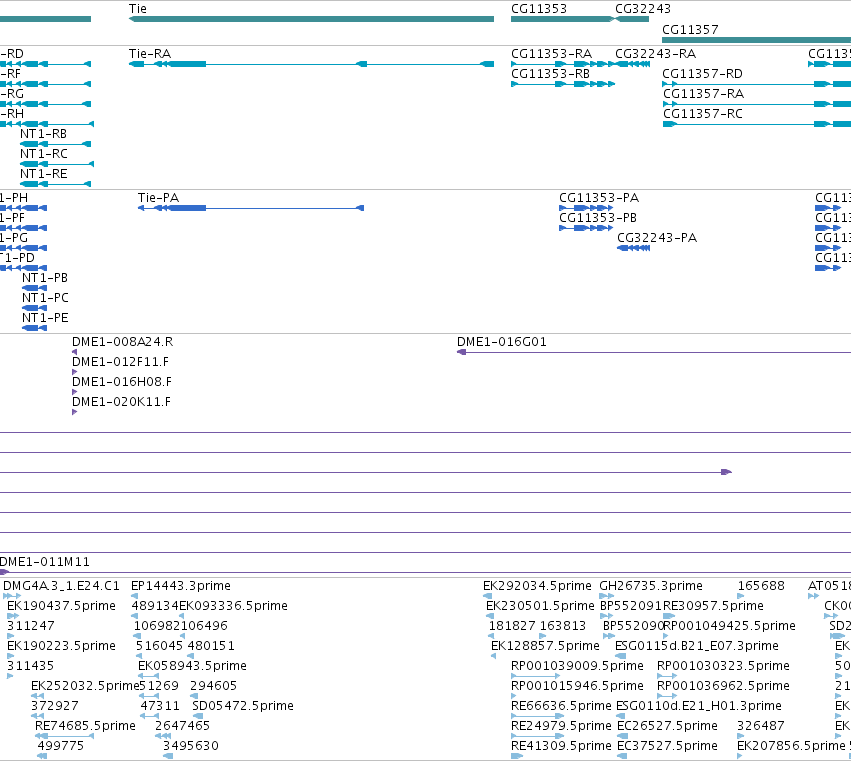The image size is (851, 761).
Task: Open the RE66636.5prime EST label
Action: pyautogui.click(x=561, y=706)
